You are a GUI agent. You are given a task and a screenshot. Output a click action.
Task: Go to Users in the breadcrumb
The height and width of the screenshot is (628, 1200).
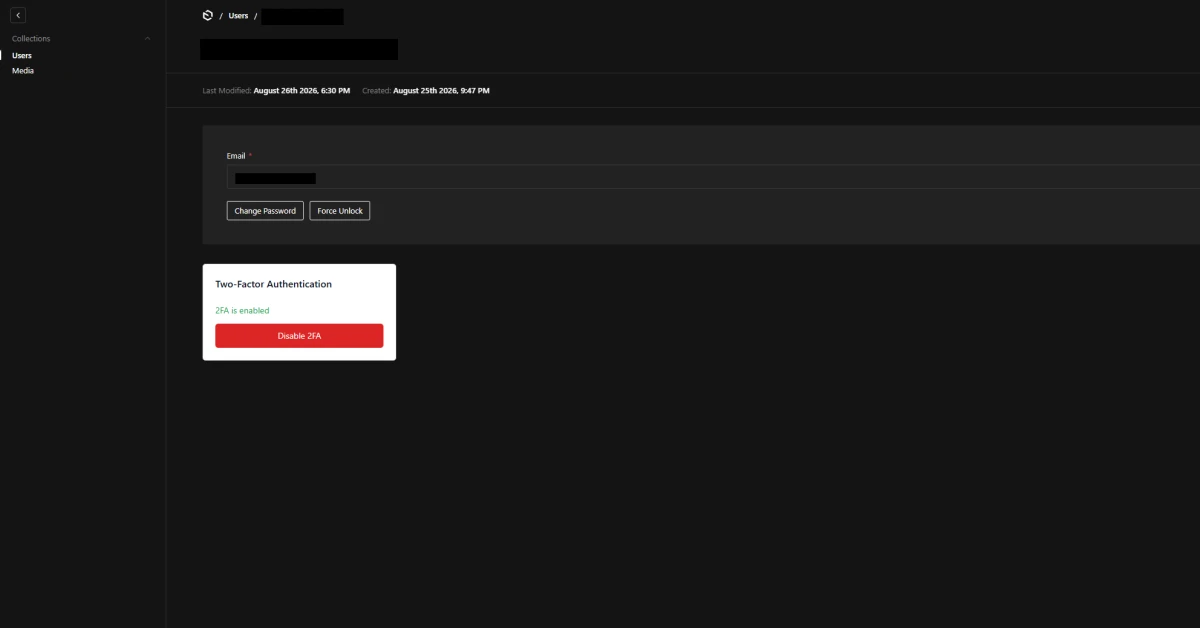[x=238, y=16]
